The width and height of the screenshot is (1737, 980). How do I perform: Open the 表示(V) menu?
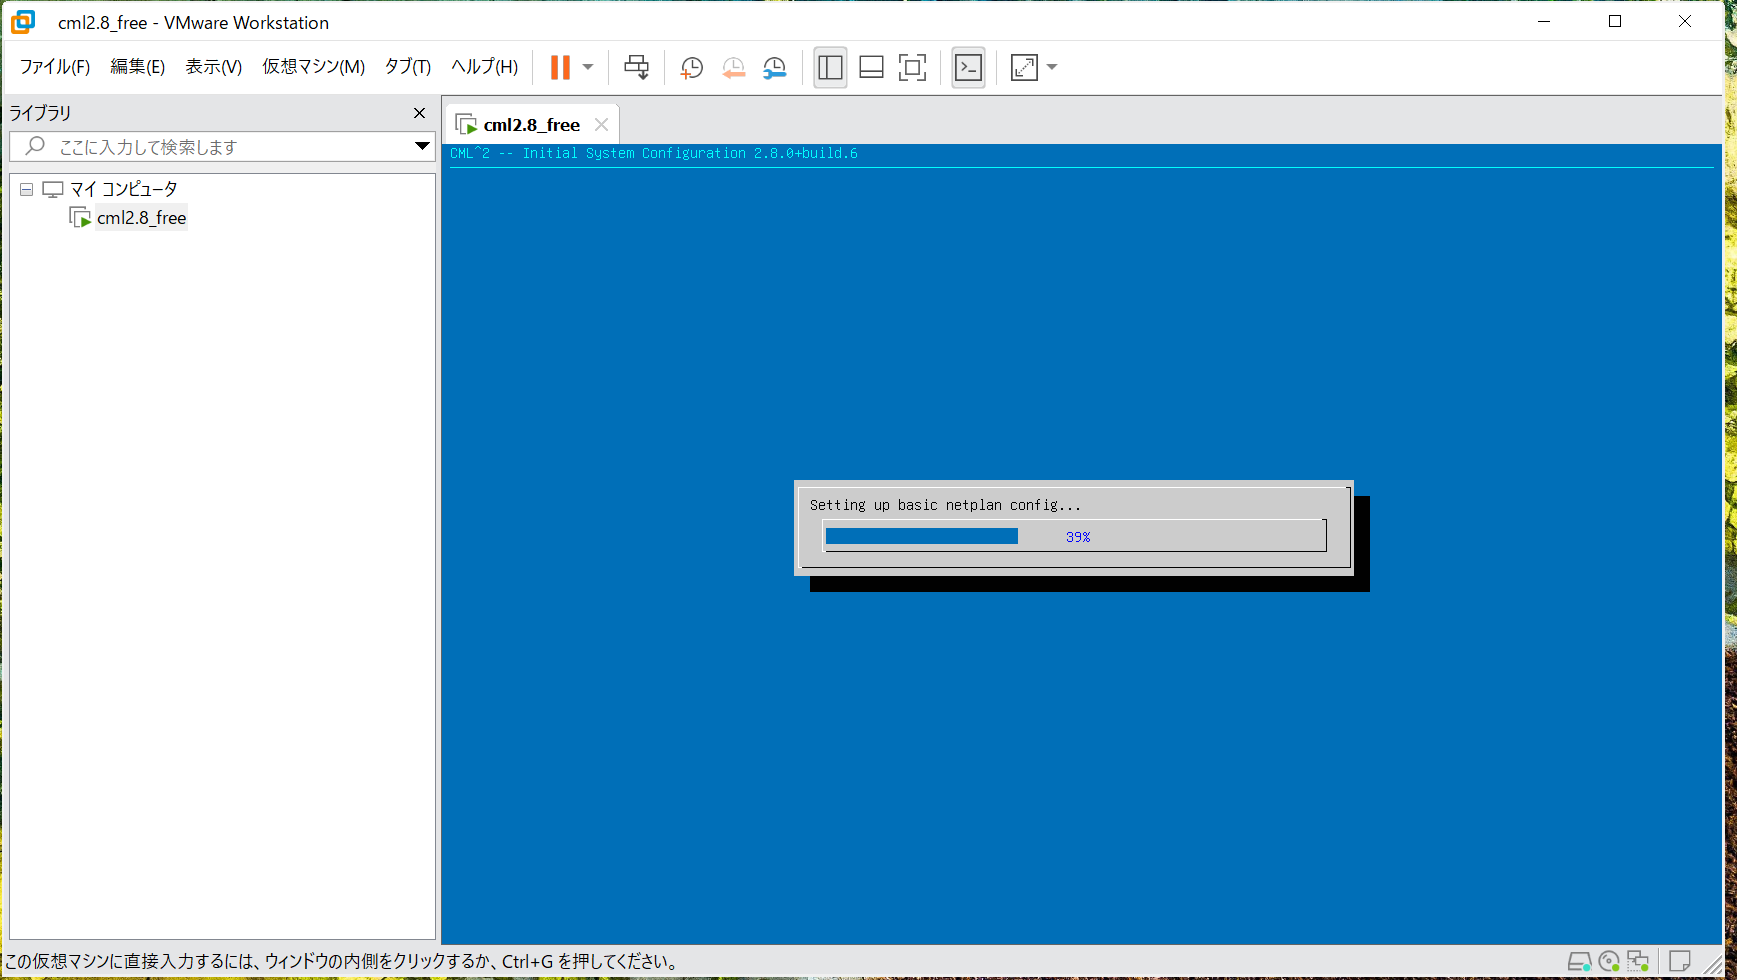click(x=213, y=67)
